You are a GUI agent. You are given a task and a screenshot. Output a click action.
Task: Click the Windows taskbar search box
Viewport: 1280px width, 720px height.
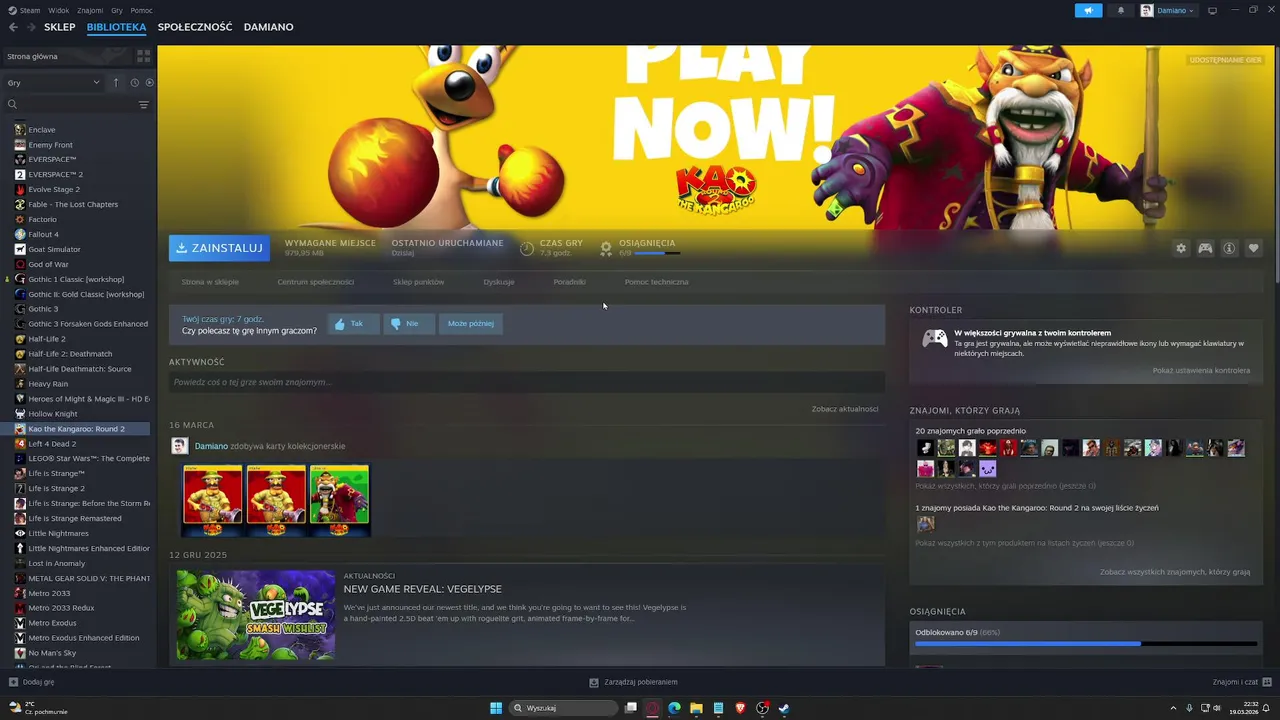coord(563,708)
